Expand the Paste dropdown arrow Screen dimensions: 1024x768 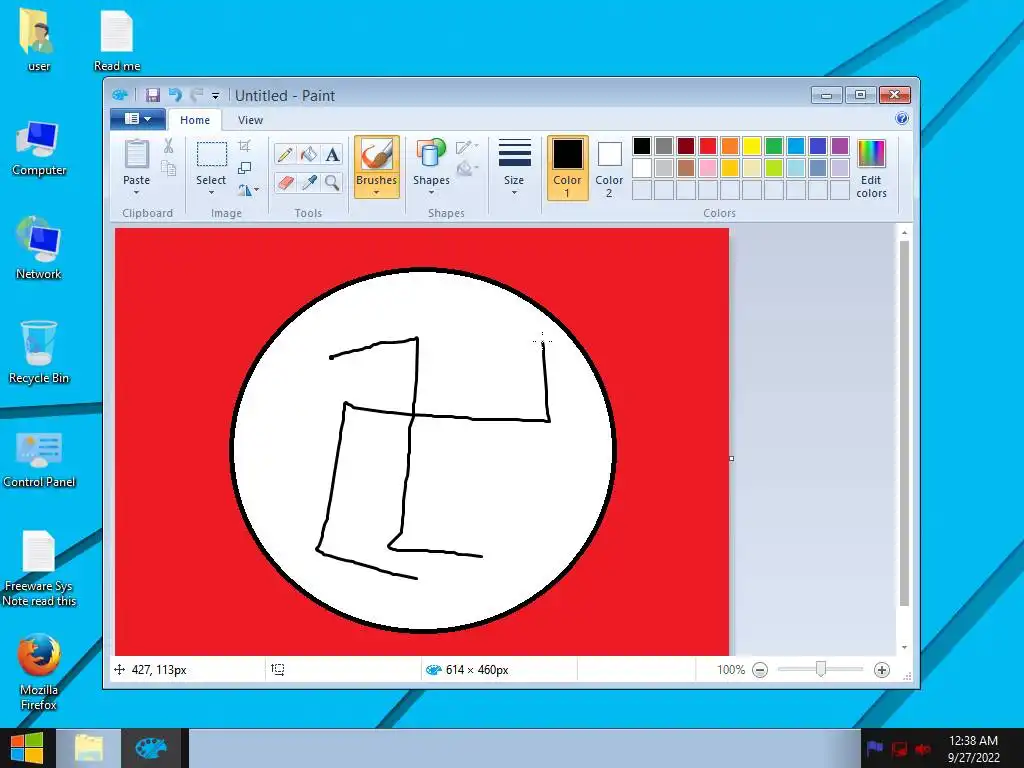coord(136,193)
